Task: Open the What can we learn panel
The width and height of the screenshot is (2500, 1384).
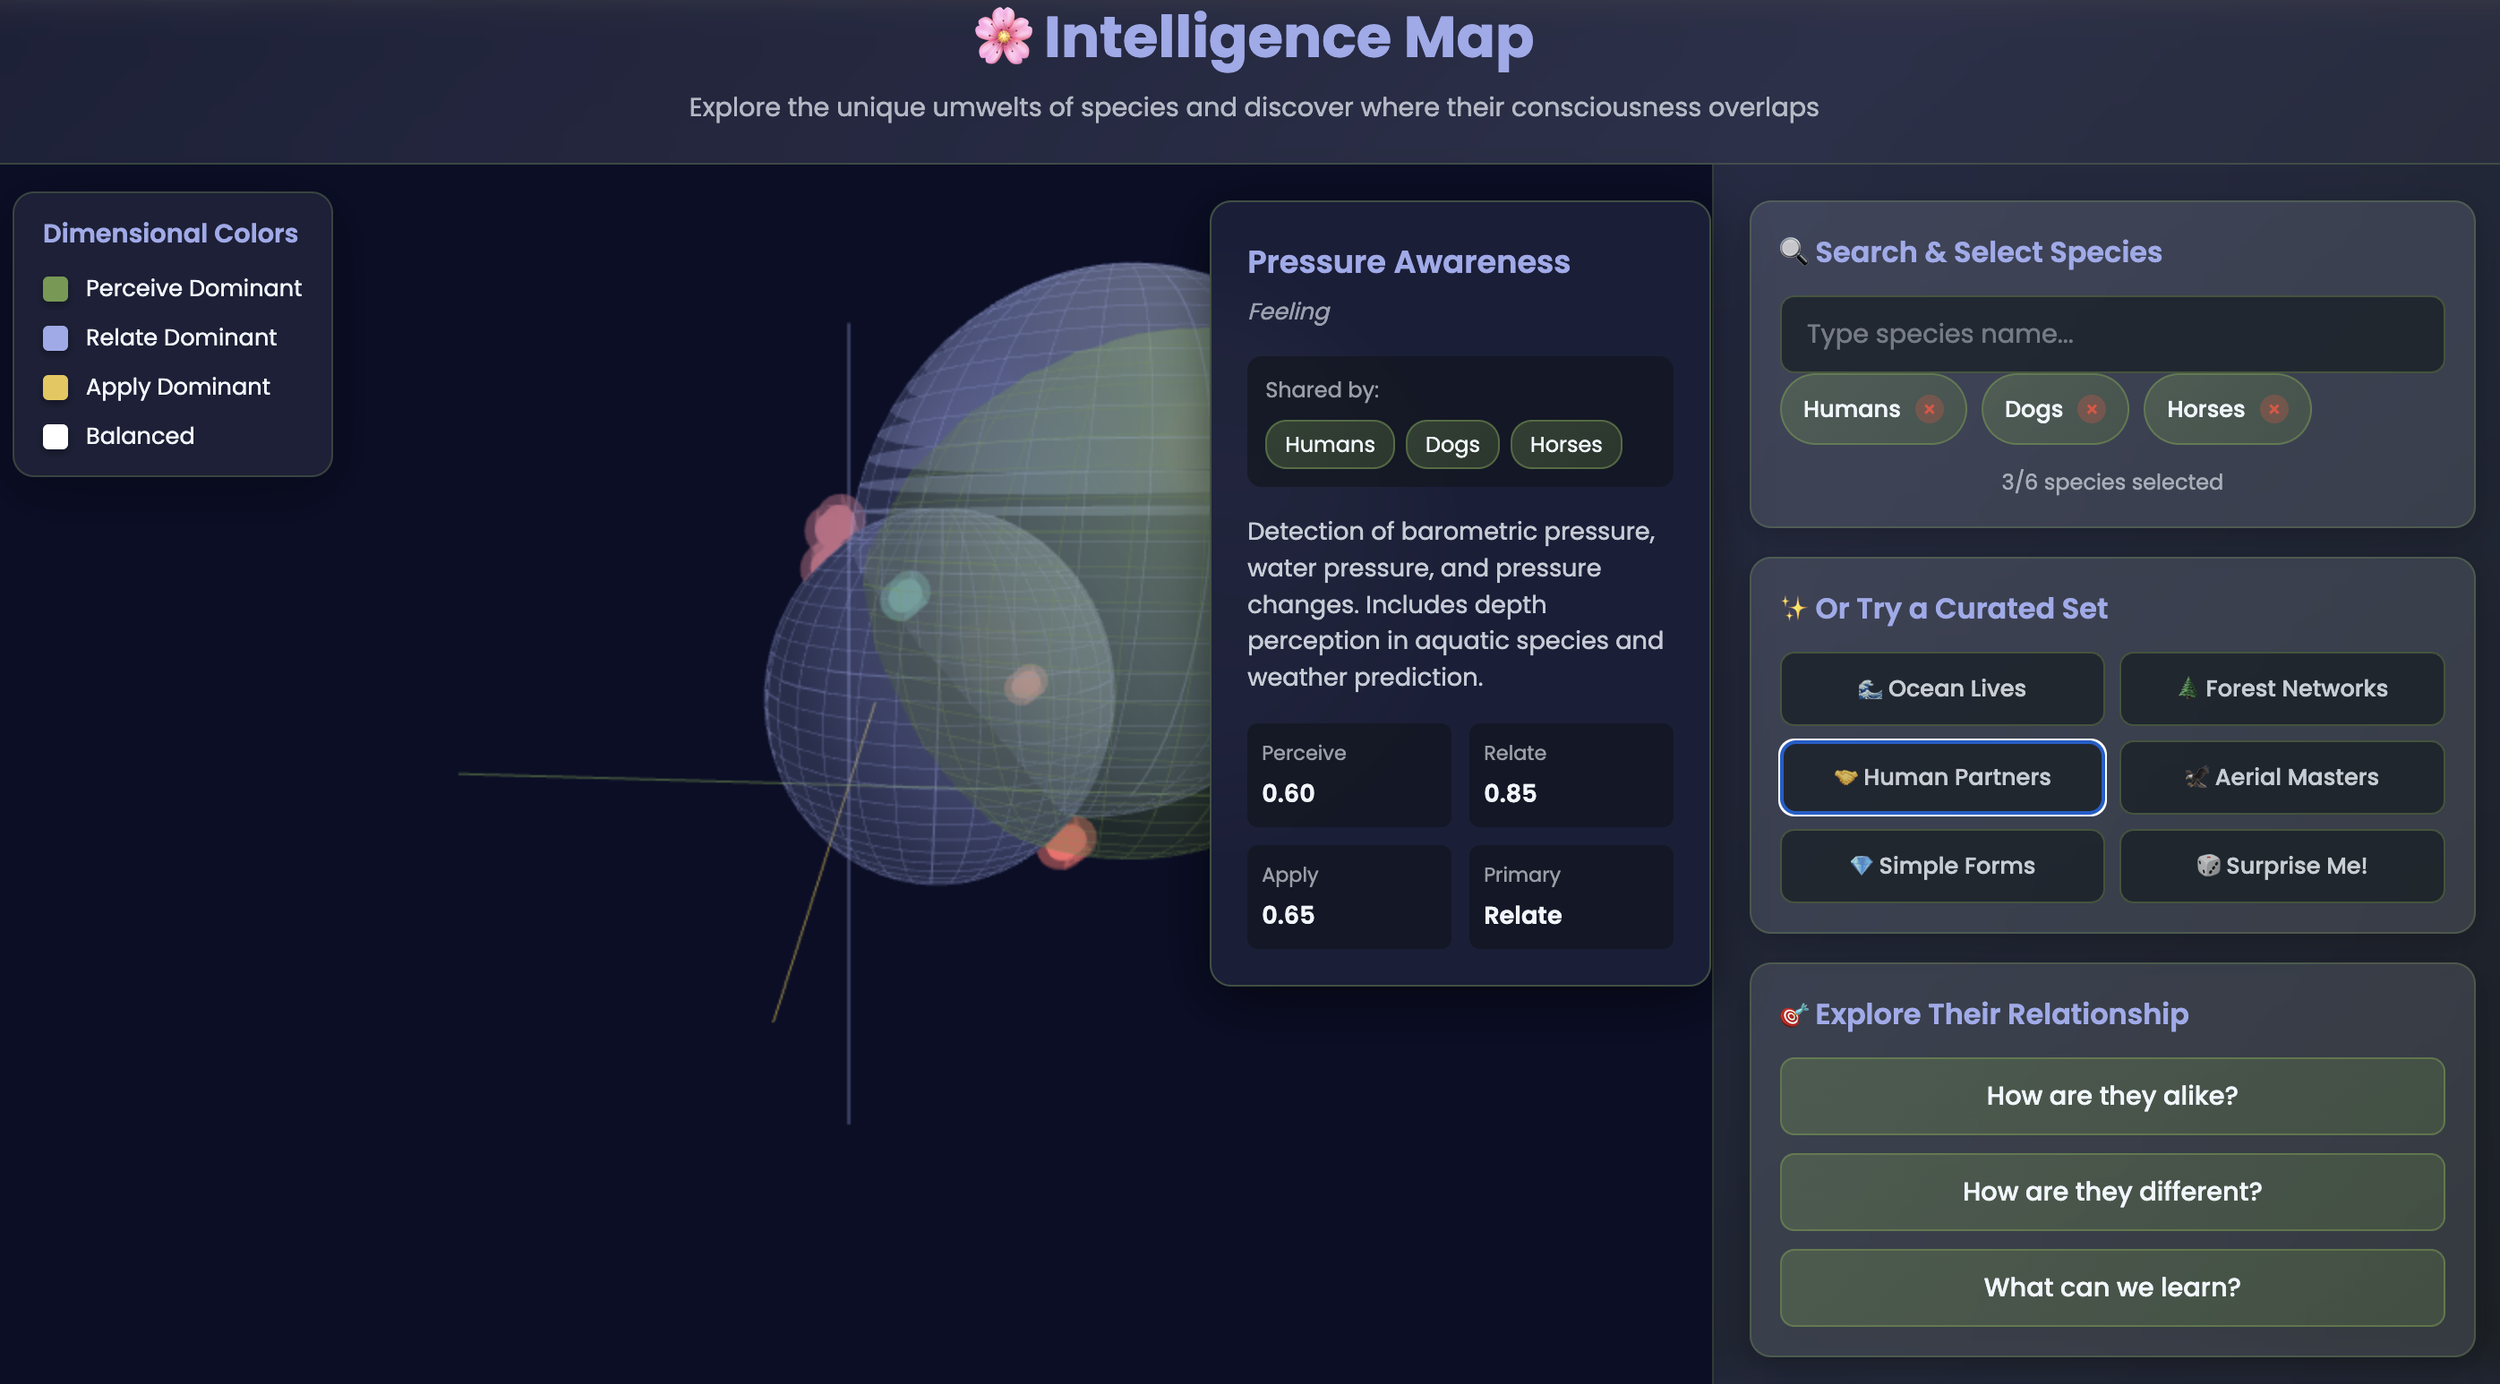Action: [2111, 1287]
